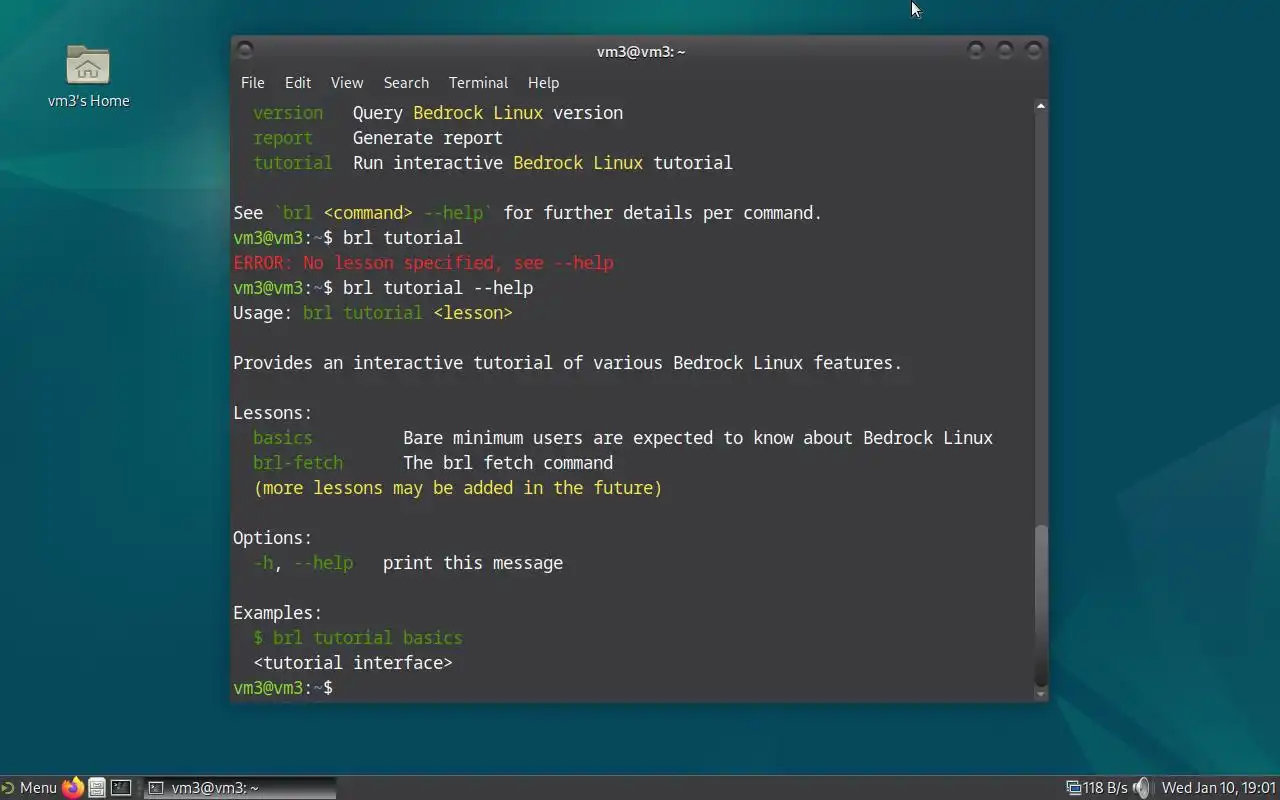Open the File menu
The height and width of the screenshot is (800, 1280).
tap(252, 83)
